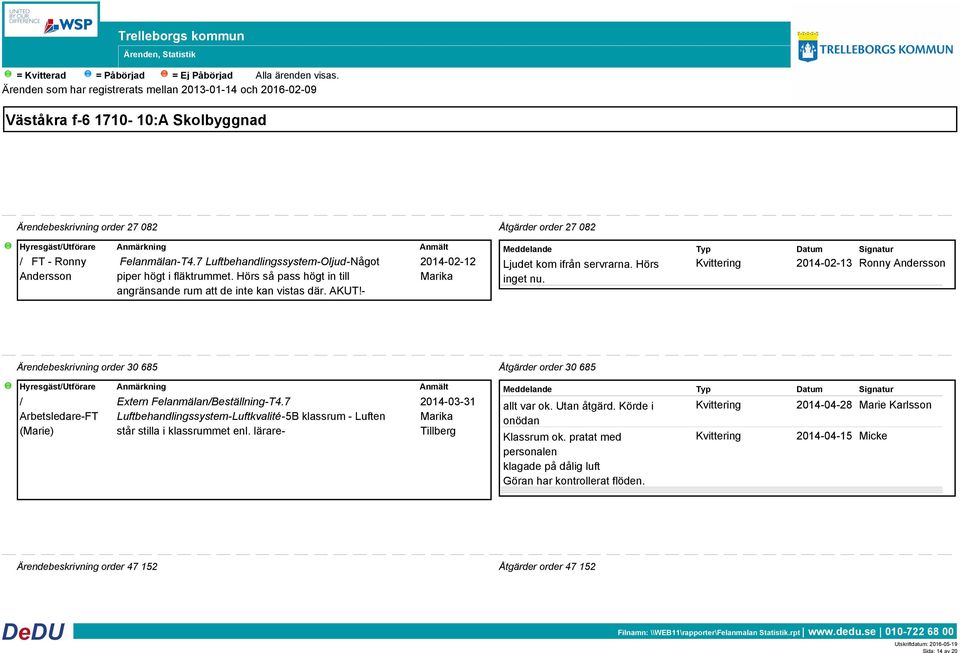Click the 'Anmärkning' column header in order 27 082
This screenshot has width=960, height=653.
click(x=141, y=247)
